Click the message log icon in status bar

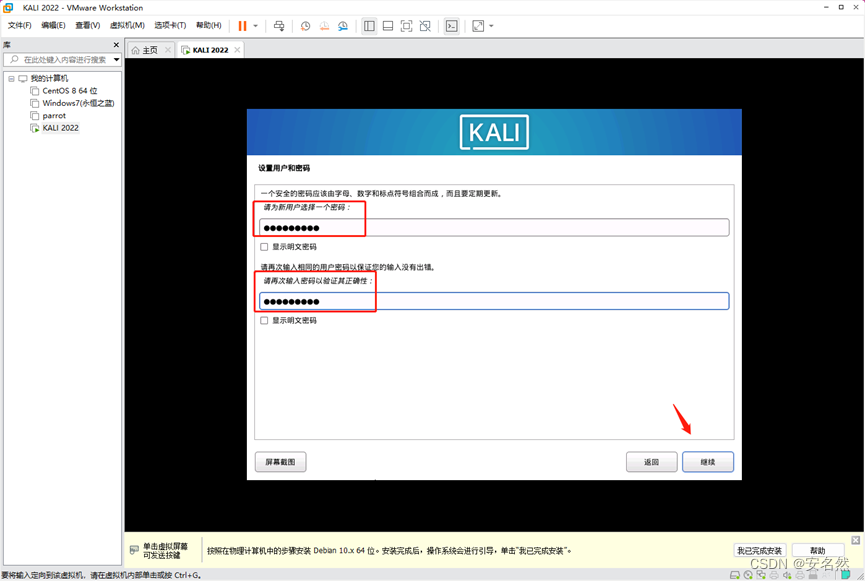[846, 575]
